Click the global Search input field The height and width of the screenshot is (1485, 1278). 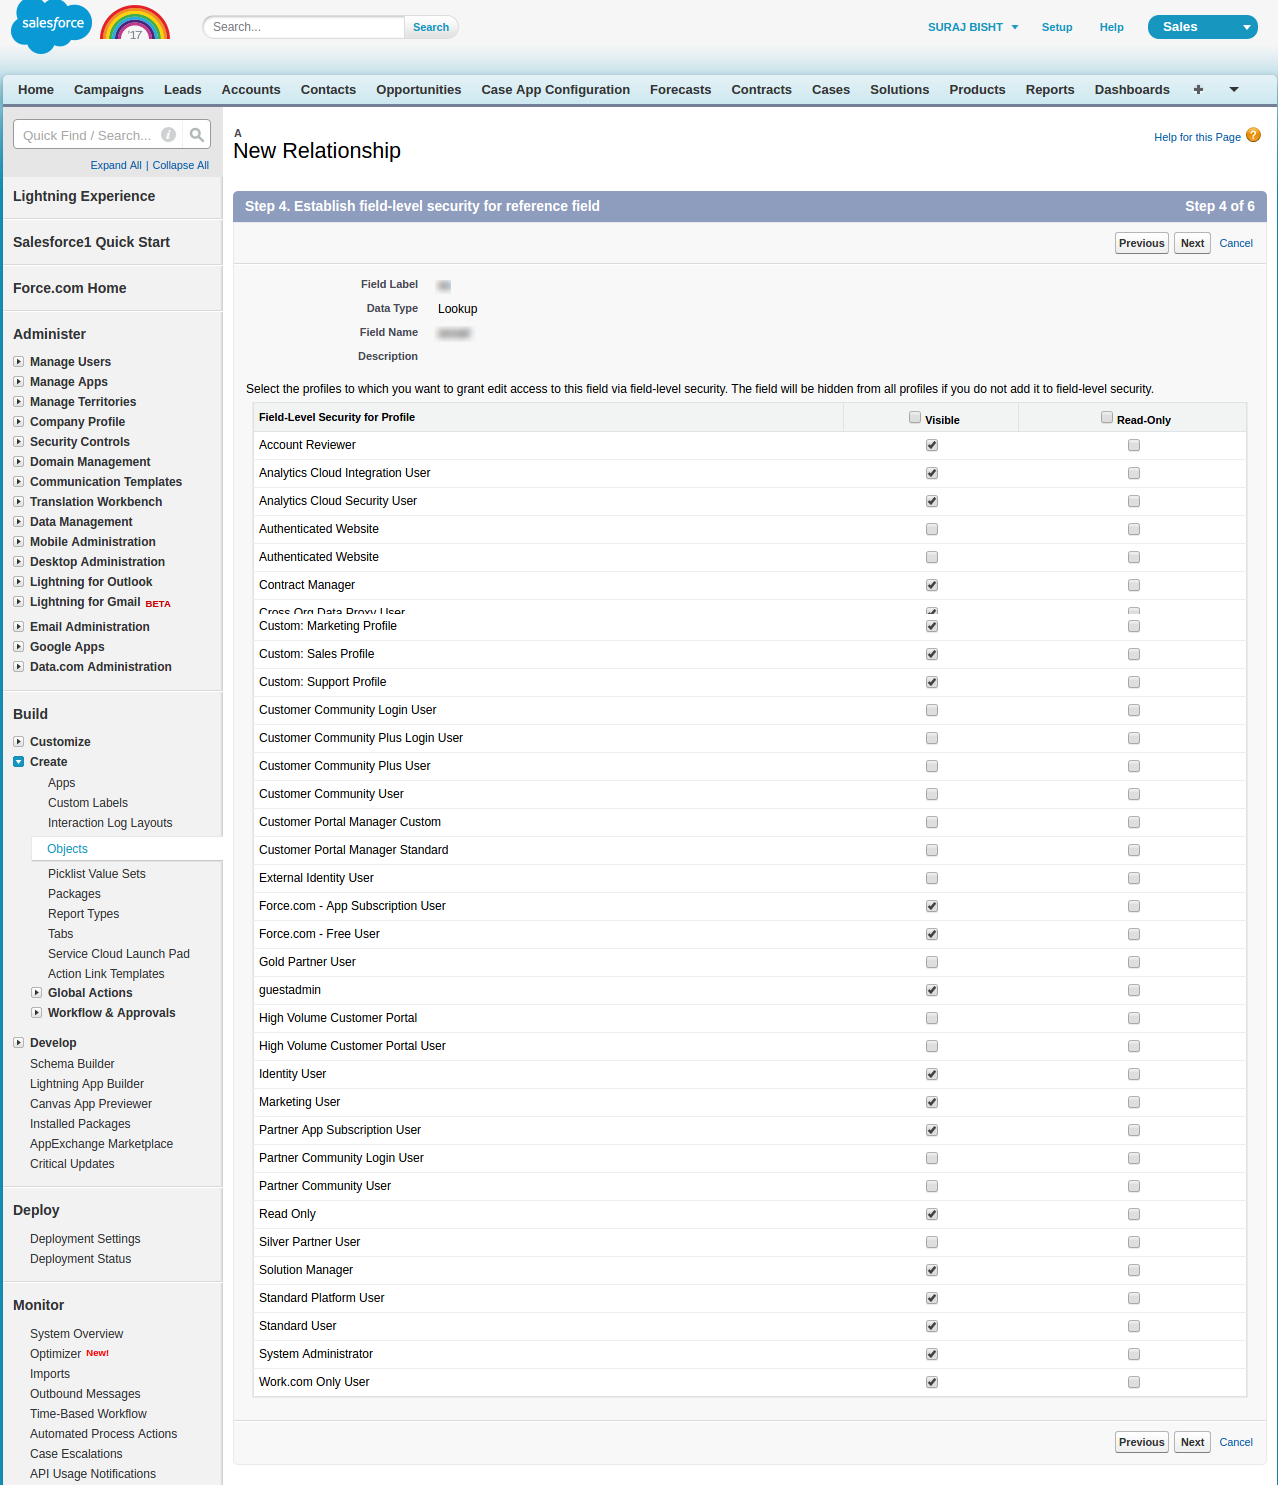pyautogui.click(x=304, y=27)
